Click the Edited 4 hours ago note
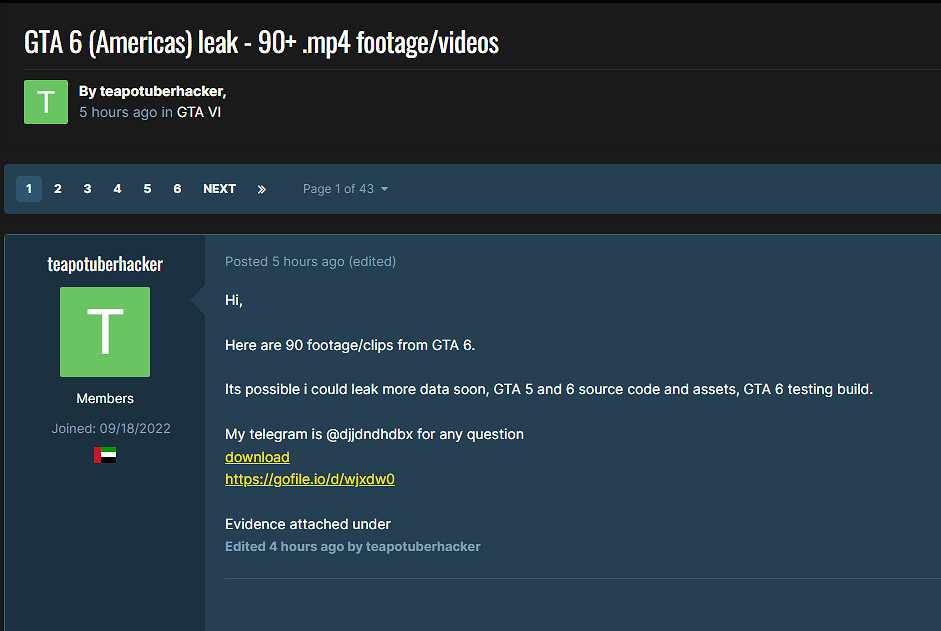Image resolution: width=941 pixels, height=631 pixels. [286, 546]
